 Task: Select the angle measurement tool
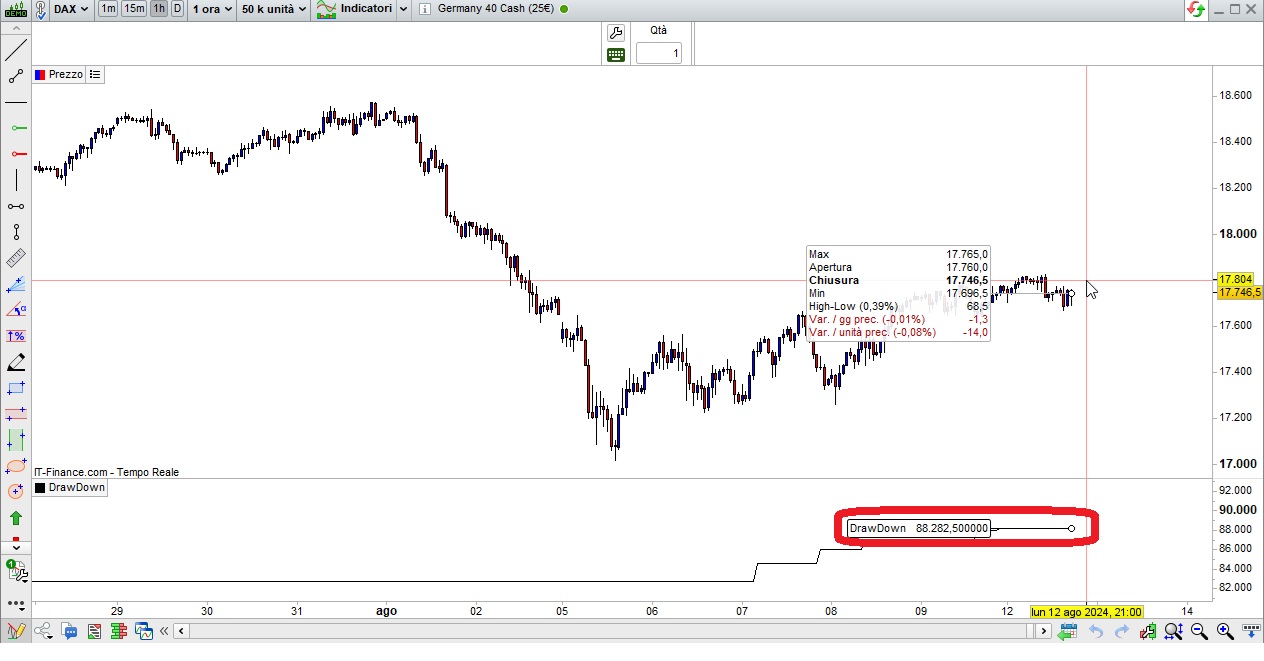[x=16, y=310]
